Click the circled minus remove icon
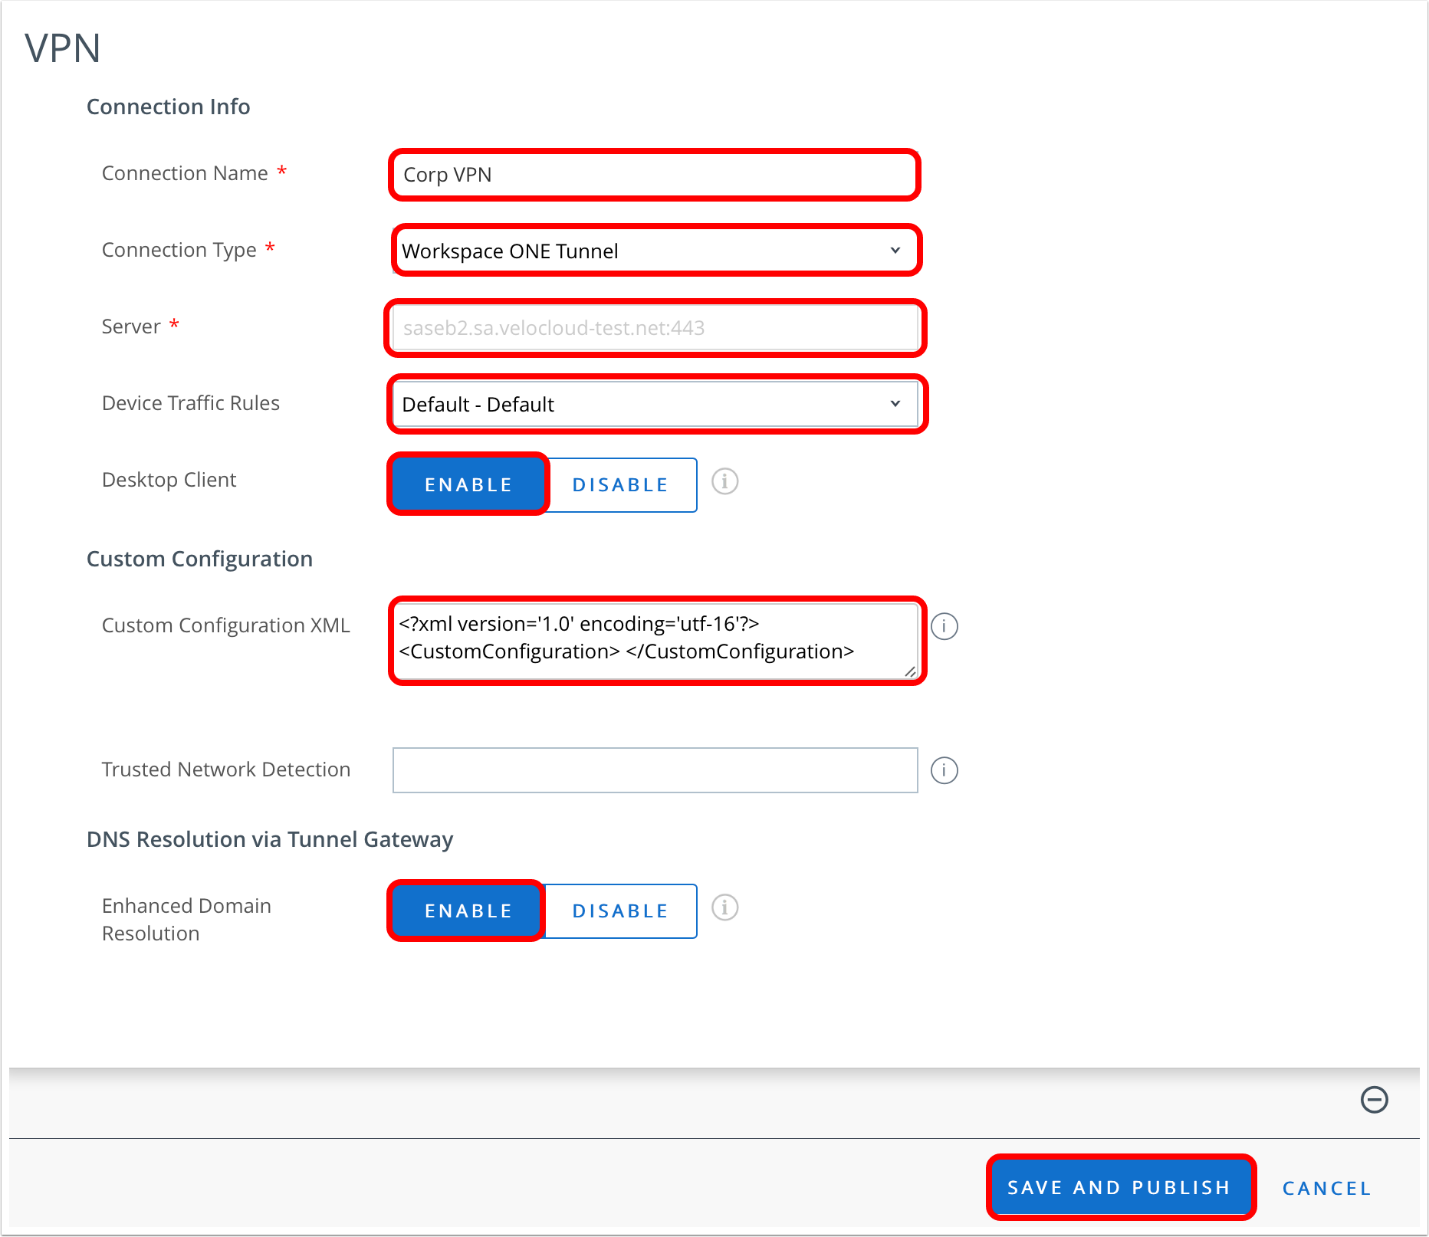This screenshot has height=1237, width=1429. point(1374,1100)
